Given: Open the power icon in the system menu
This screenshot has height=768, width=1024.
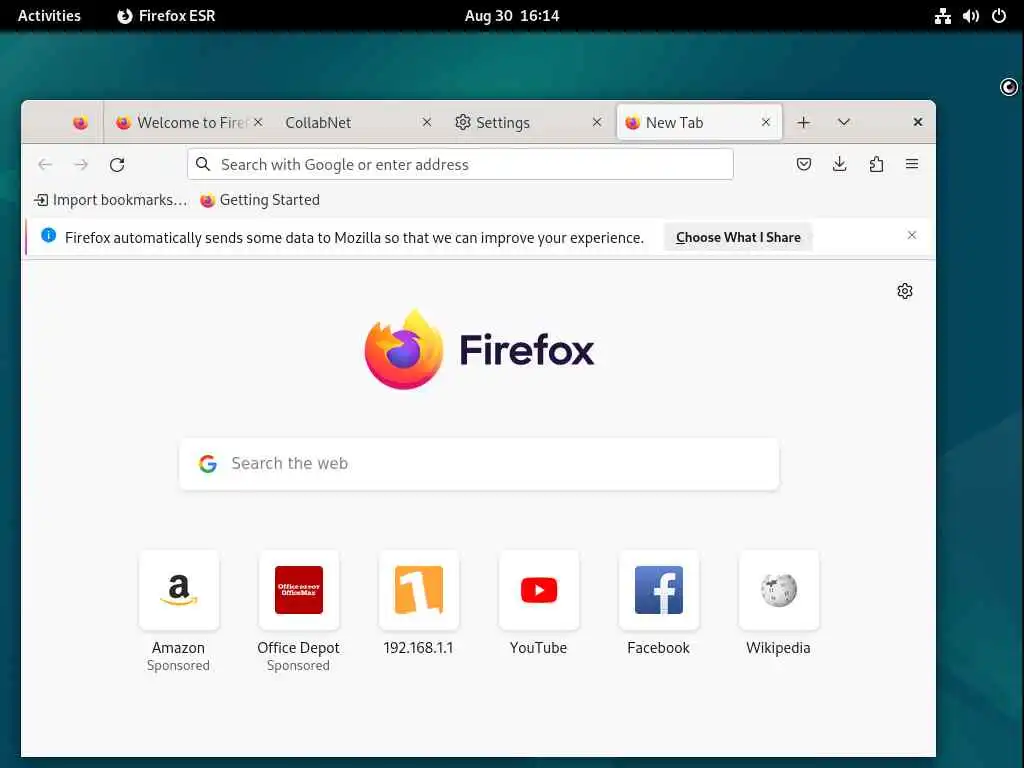Looking at the screenshot, I should pyautogui.click(x=999, y=16).
